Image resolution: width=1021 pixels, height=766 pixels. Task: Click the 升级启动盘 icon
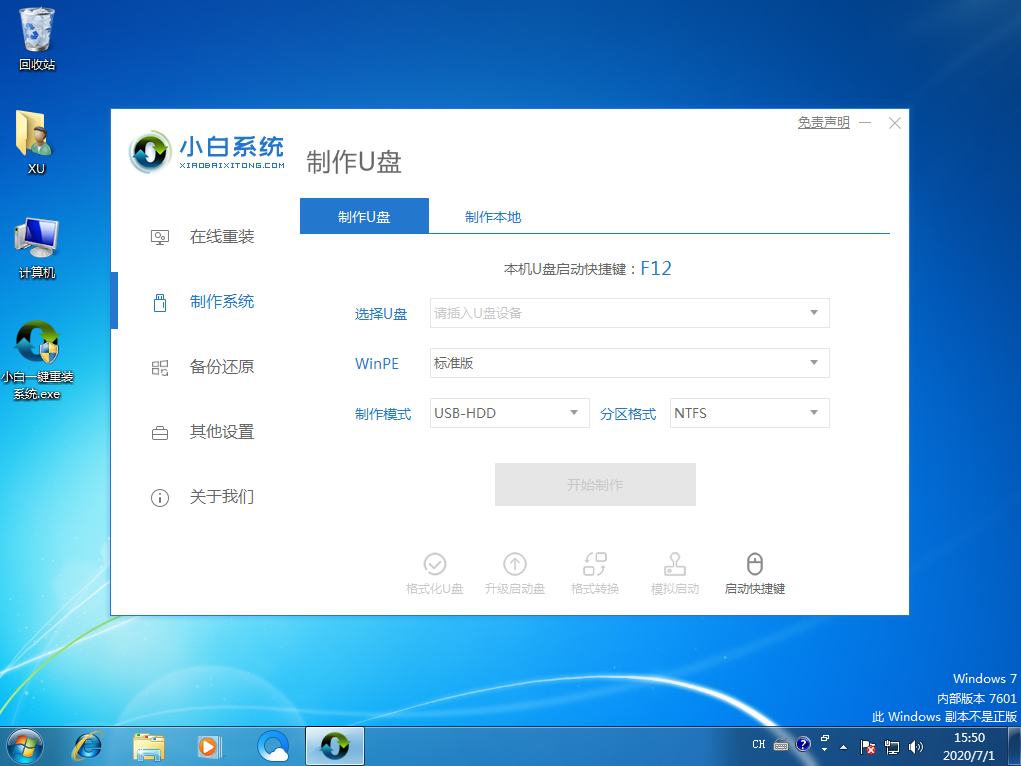click(515, 565)
